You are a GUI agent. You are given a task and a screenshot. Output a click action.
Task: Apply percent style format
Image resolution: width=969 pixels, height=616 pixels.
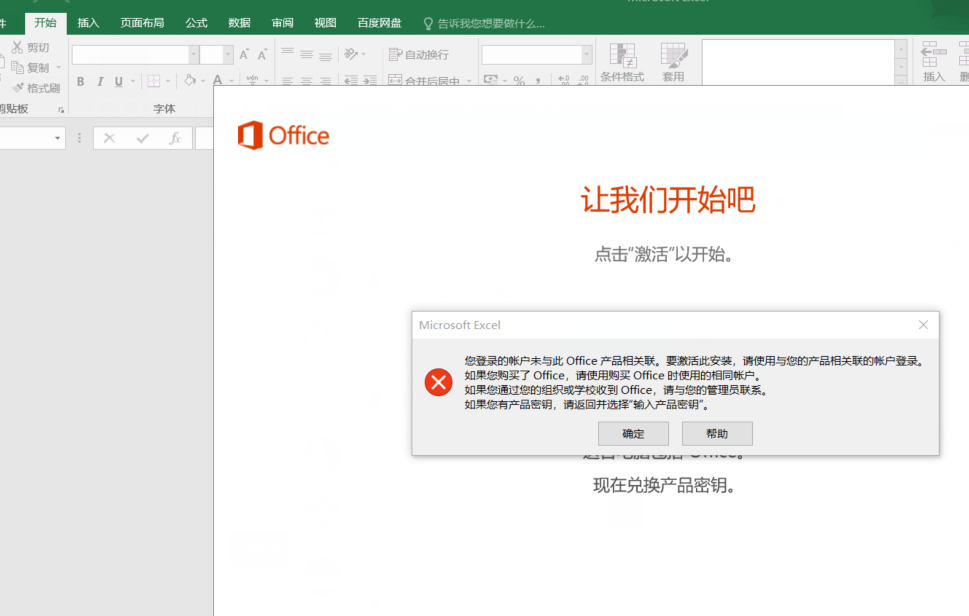519,80
